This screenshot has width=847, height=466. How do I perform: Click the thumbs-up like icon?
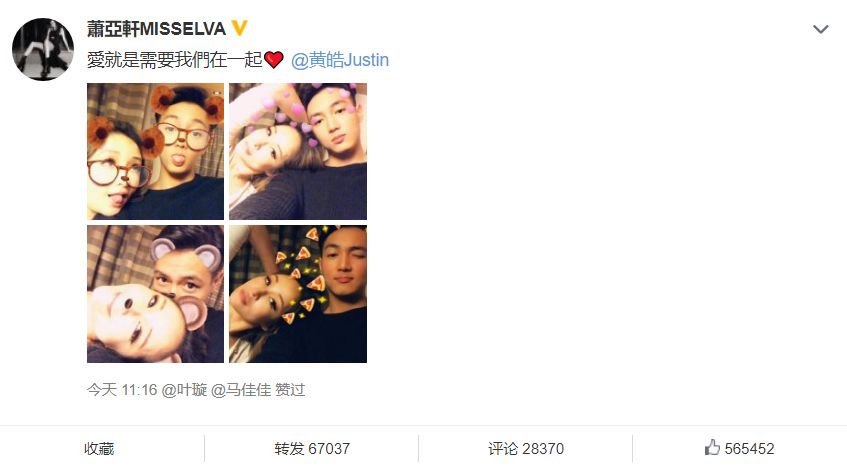[712, 447]
